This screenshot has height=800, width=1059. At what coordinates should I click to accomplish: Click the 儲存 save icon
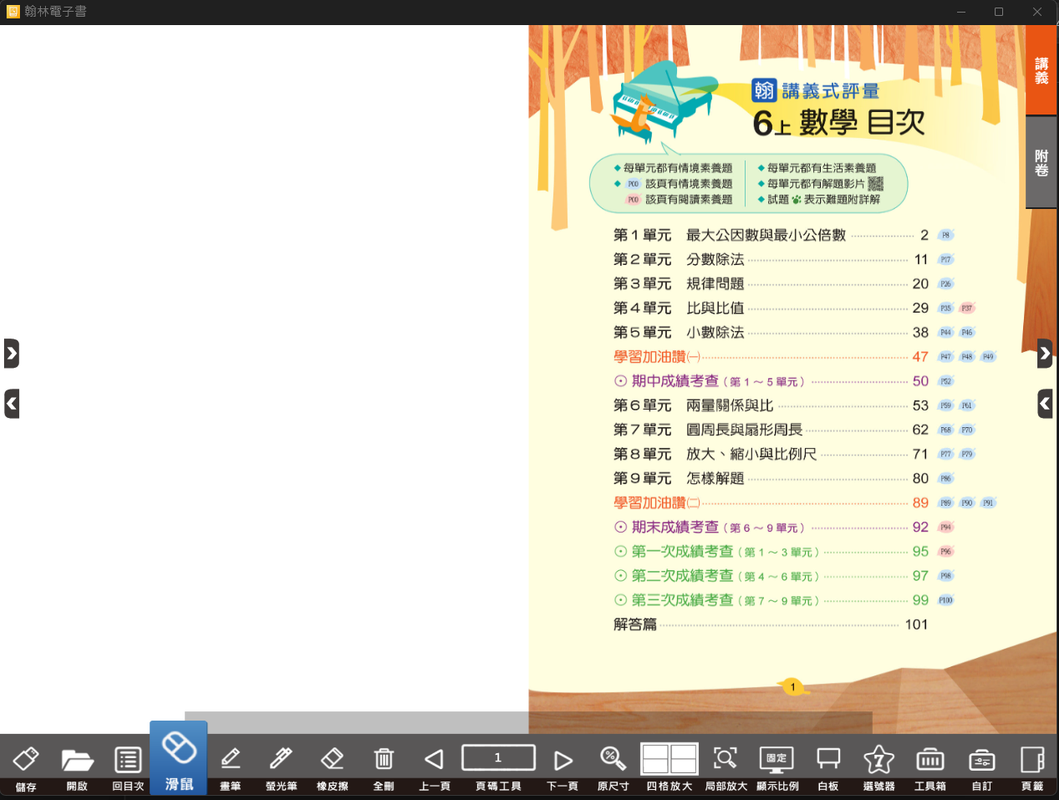click(26, 759)
